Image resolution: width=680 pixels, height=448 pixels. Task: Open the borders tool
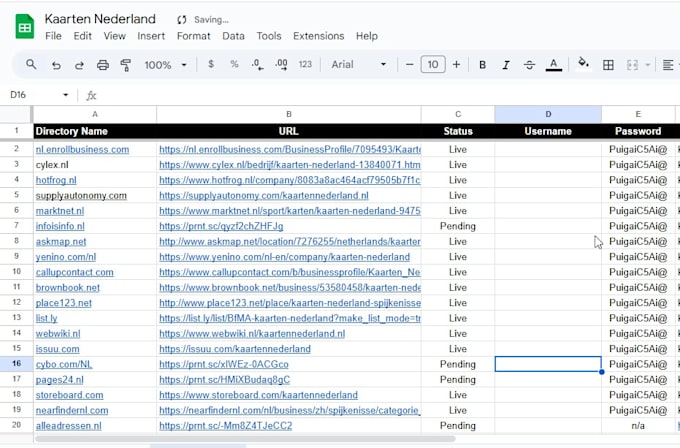608,65
